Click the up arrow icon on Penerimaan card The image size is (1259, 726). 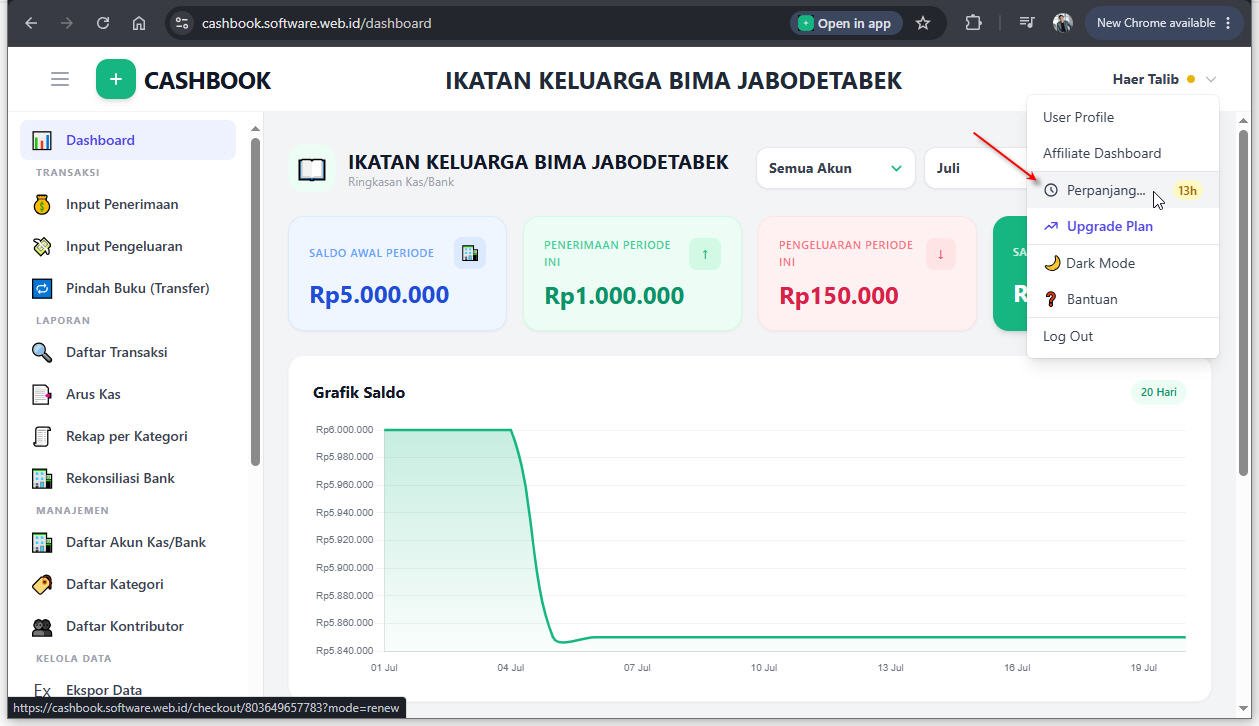click(x=705, y=254)
